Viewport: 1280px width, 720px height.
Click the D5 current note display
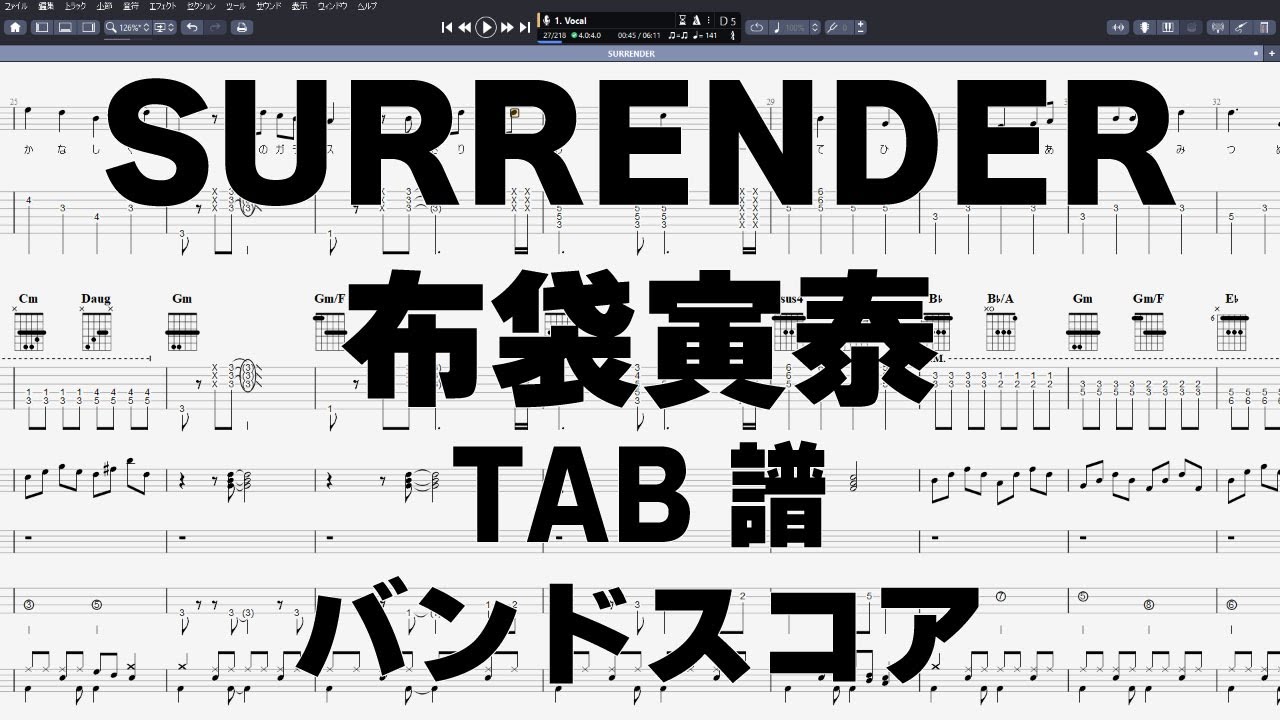click(x=728, y=20)
